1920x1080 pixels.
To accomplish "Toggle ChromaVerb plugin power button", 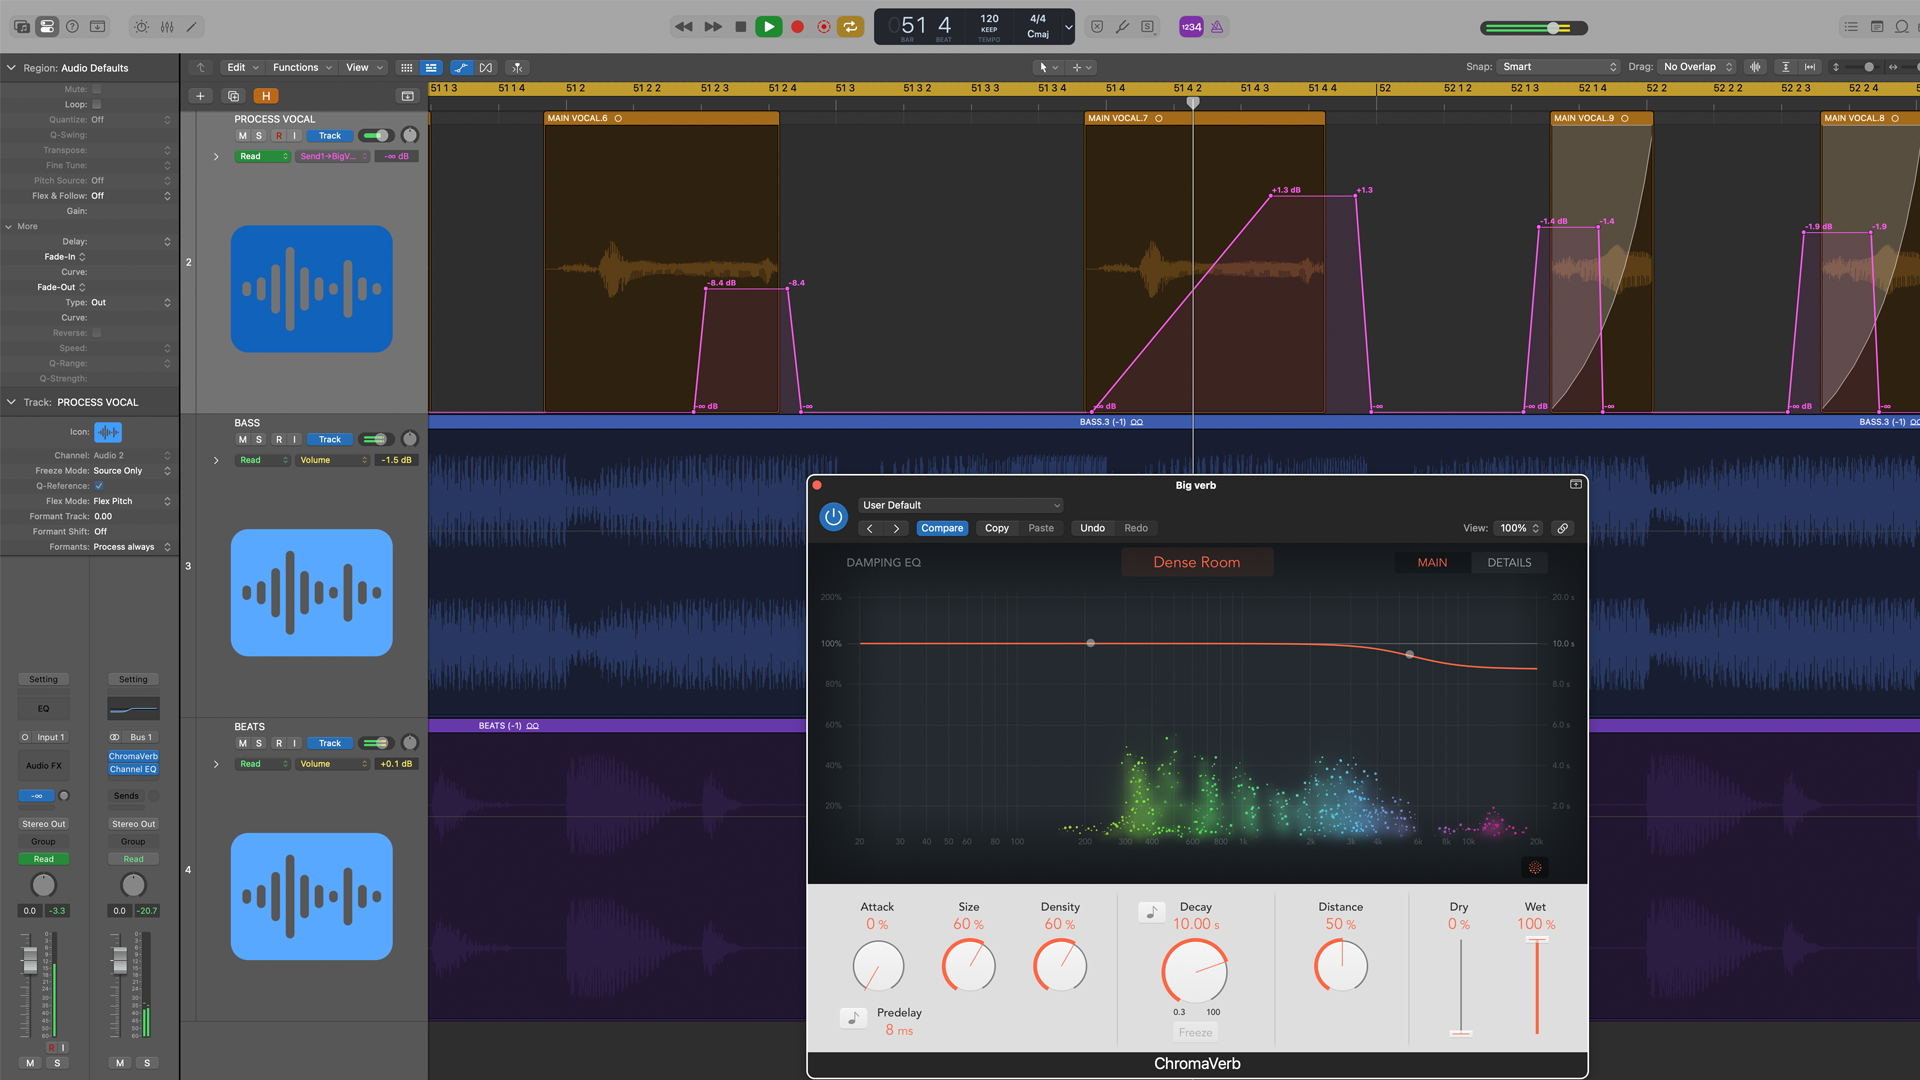I will [833, 517].
